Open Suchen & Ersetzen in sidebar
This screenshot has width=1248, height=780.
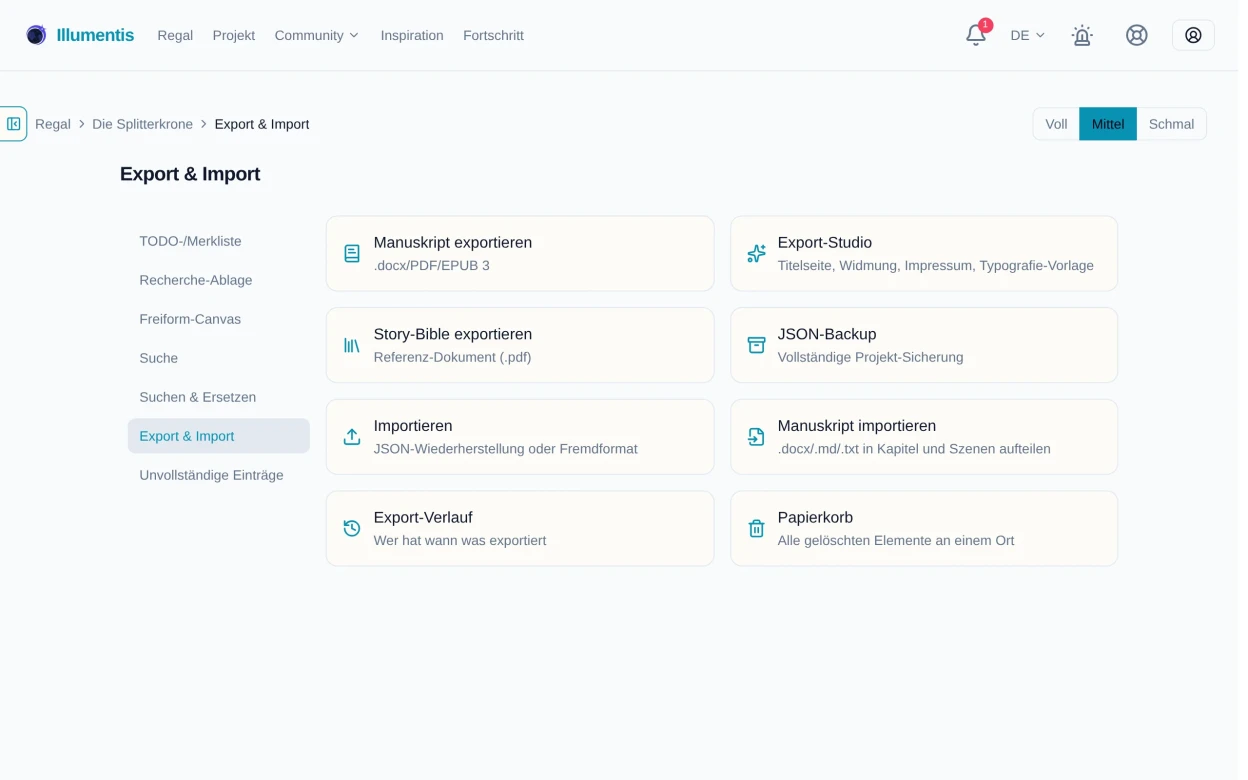point(218,397)
